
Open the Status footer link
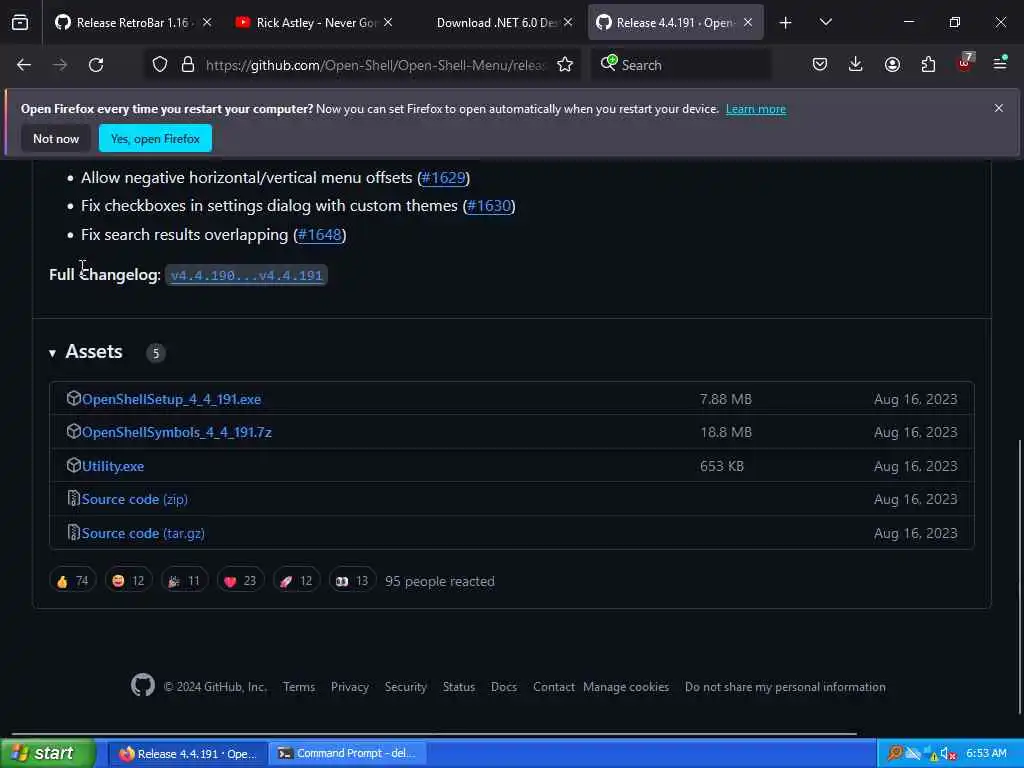click(x=458, y=686)
